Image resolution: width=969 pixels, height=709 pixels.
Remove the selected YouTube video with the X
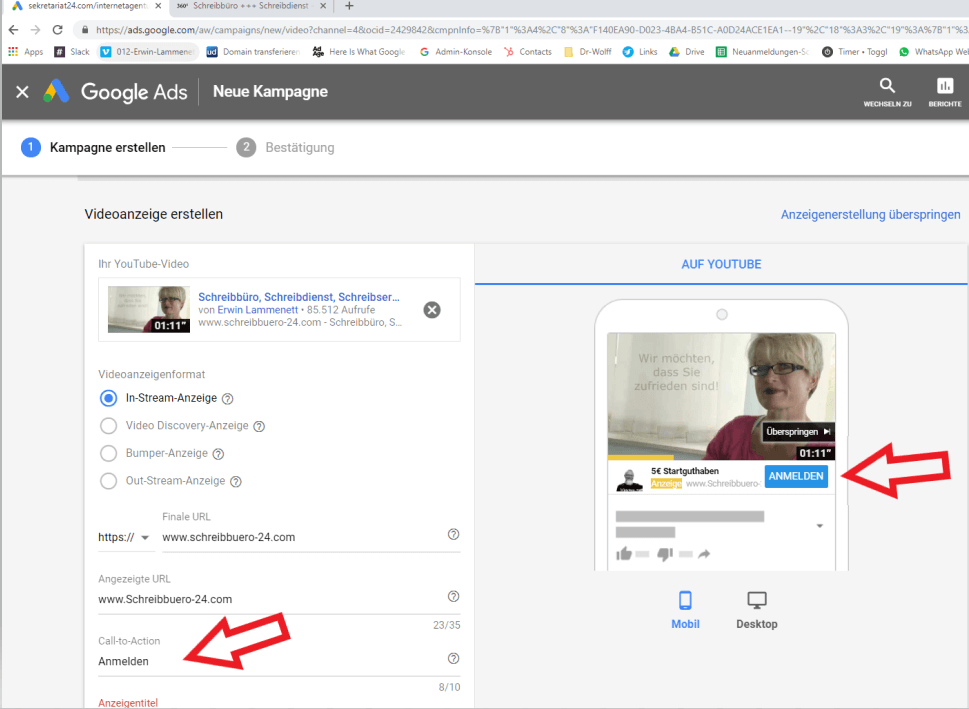(x=432, y=310)
